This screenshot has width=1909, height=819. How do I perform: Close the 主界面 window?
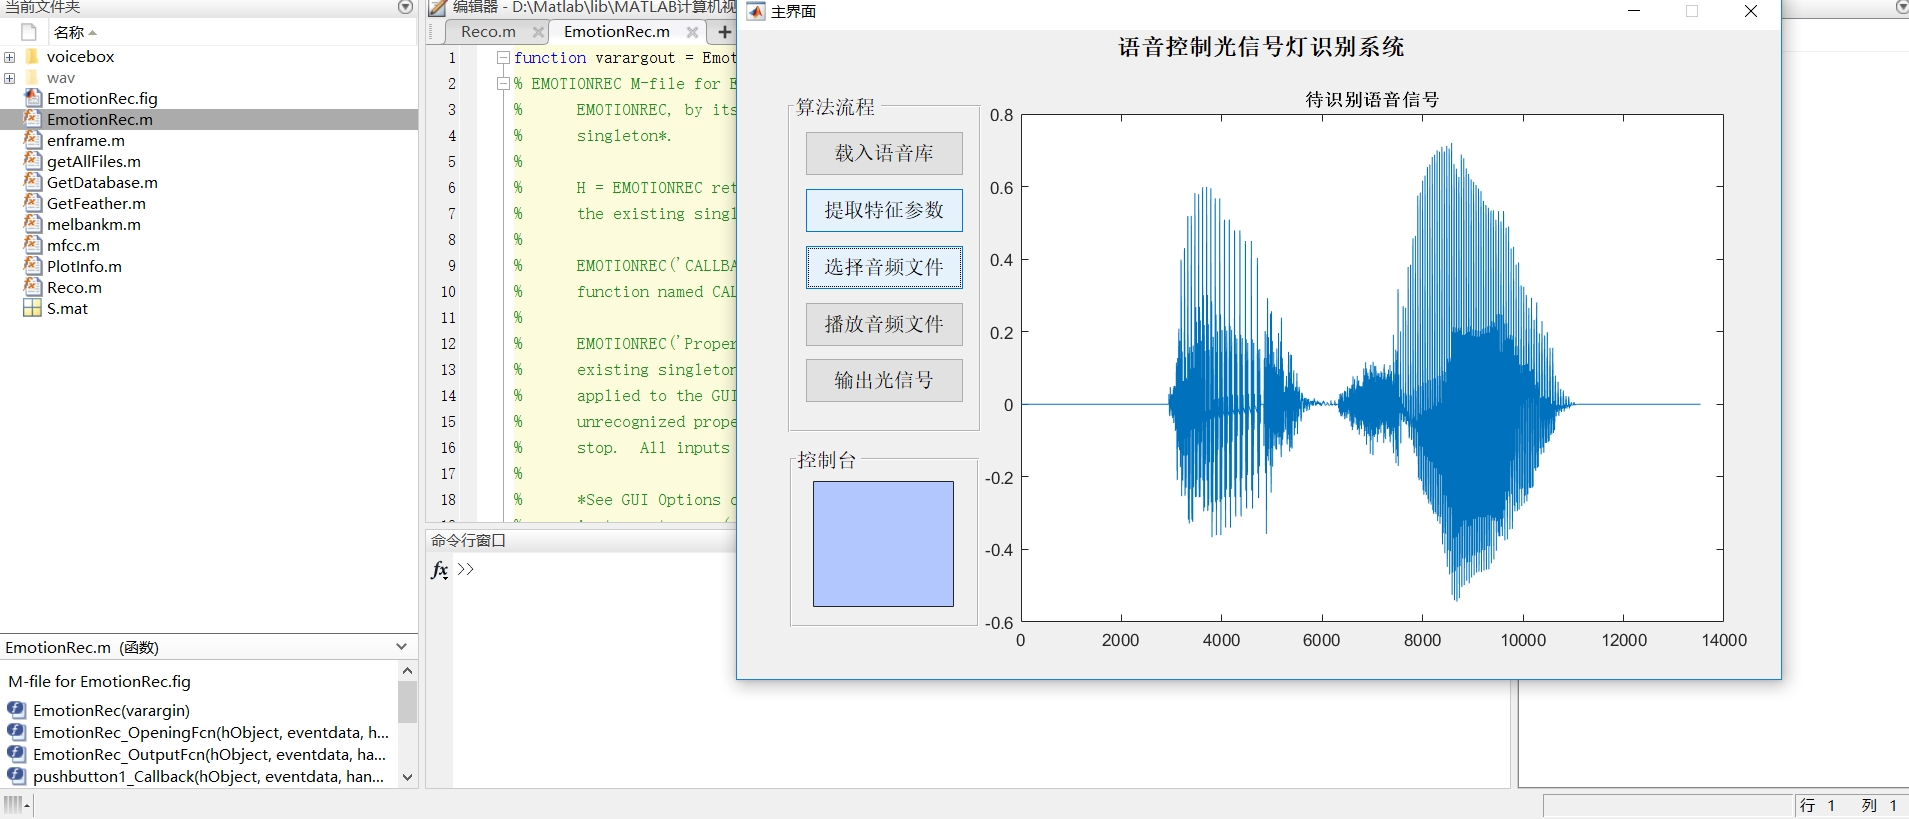click(1751, 11)
